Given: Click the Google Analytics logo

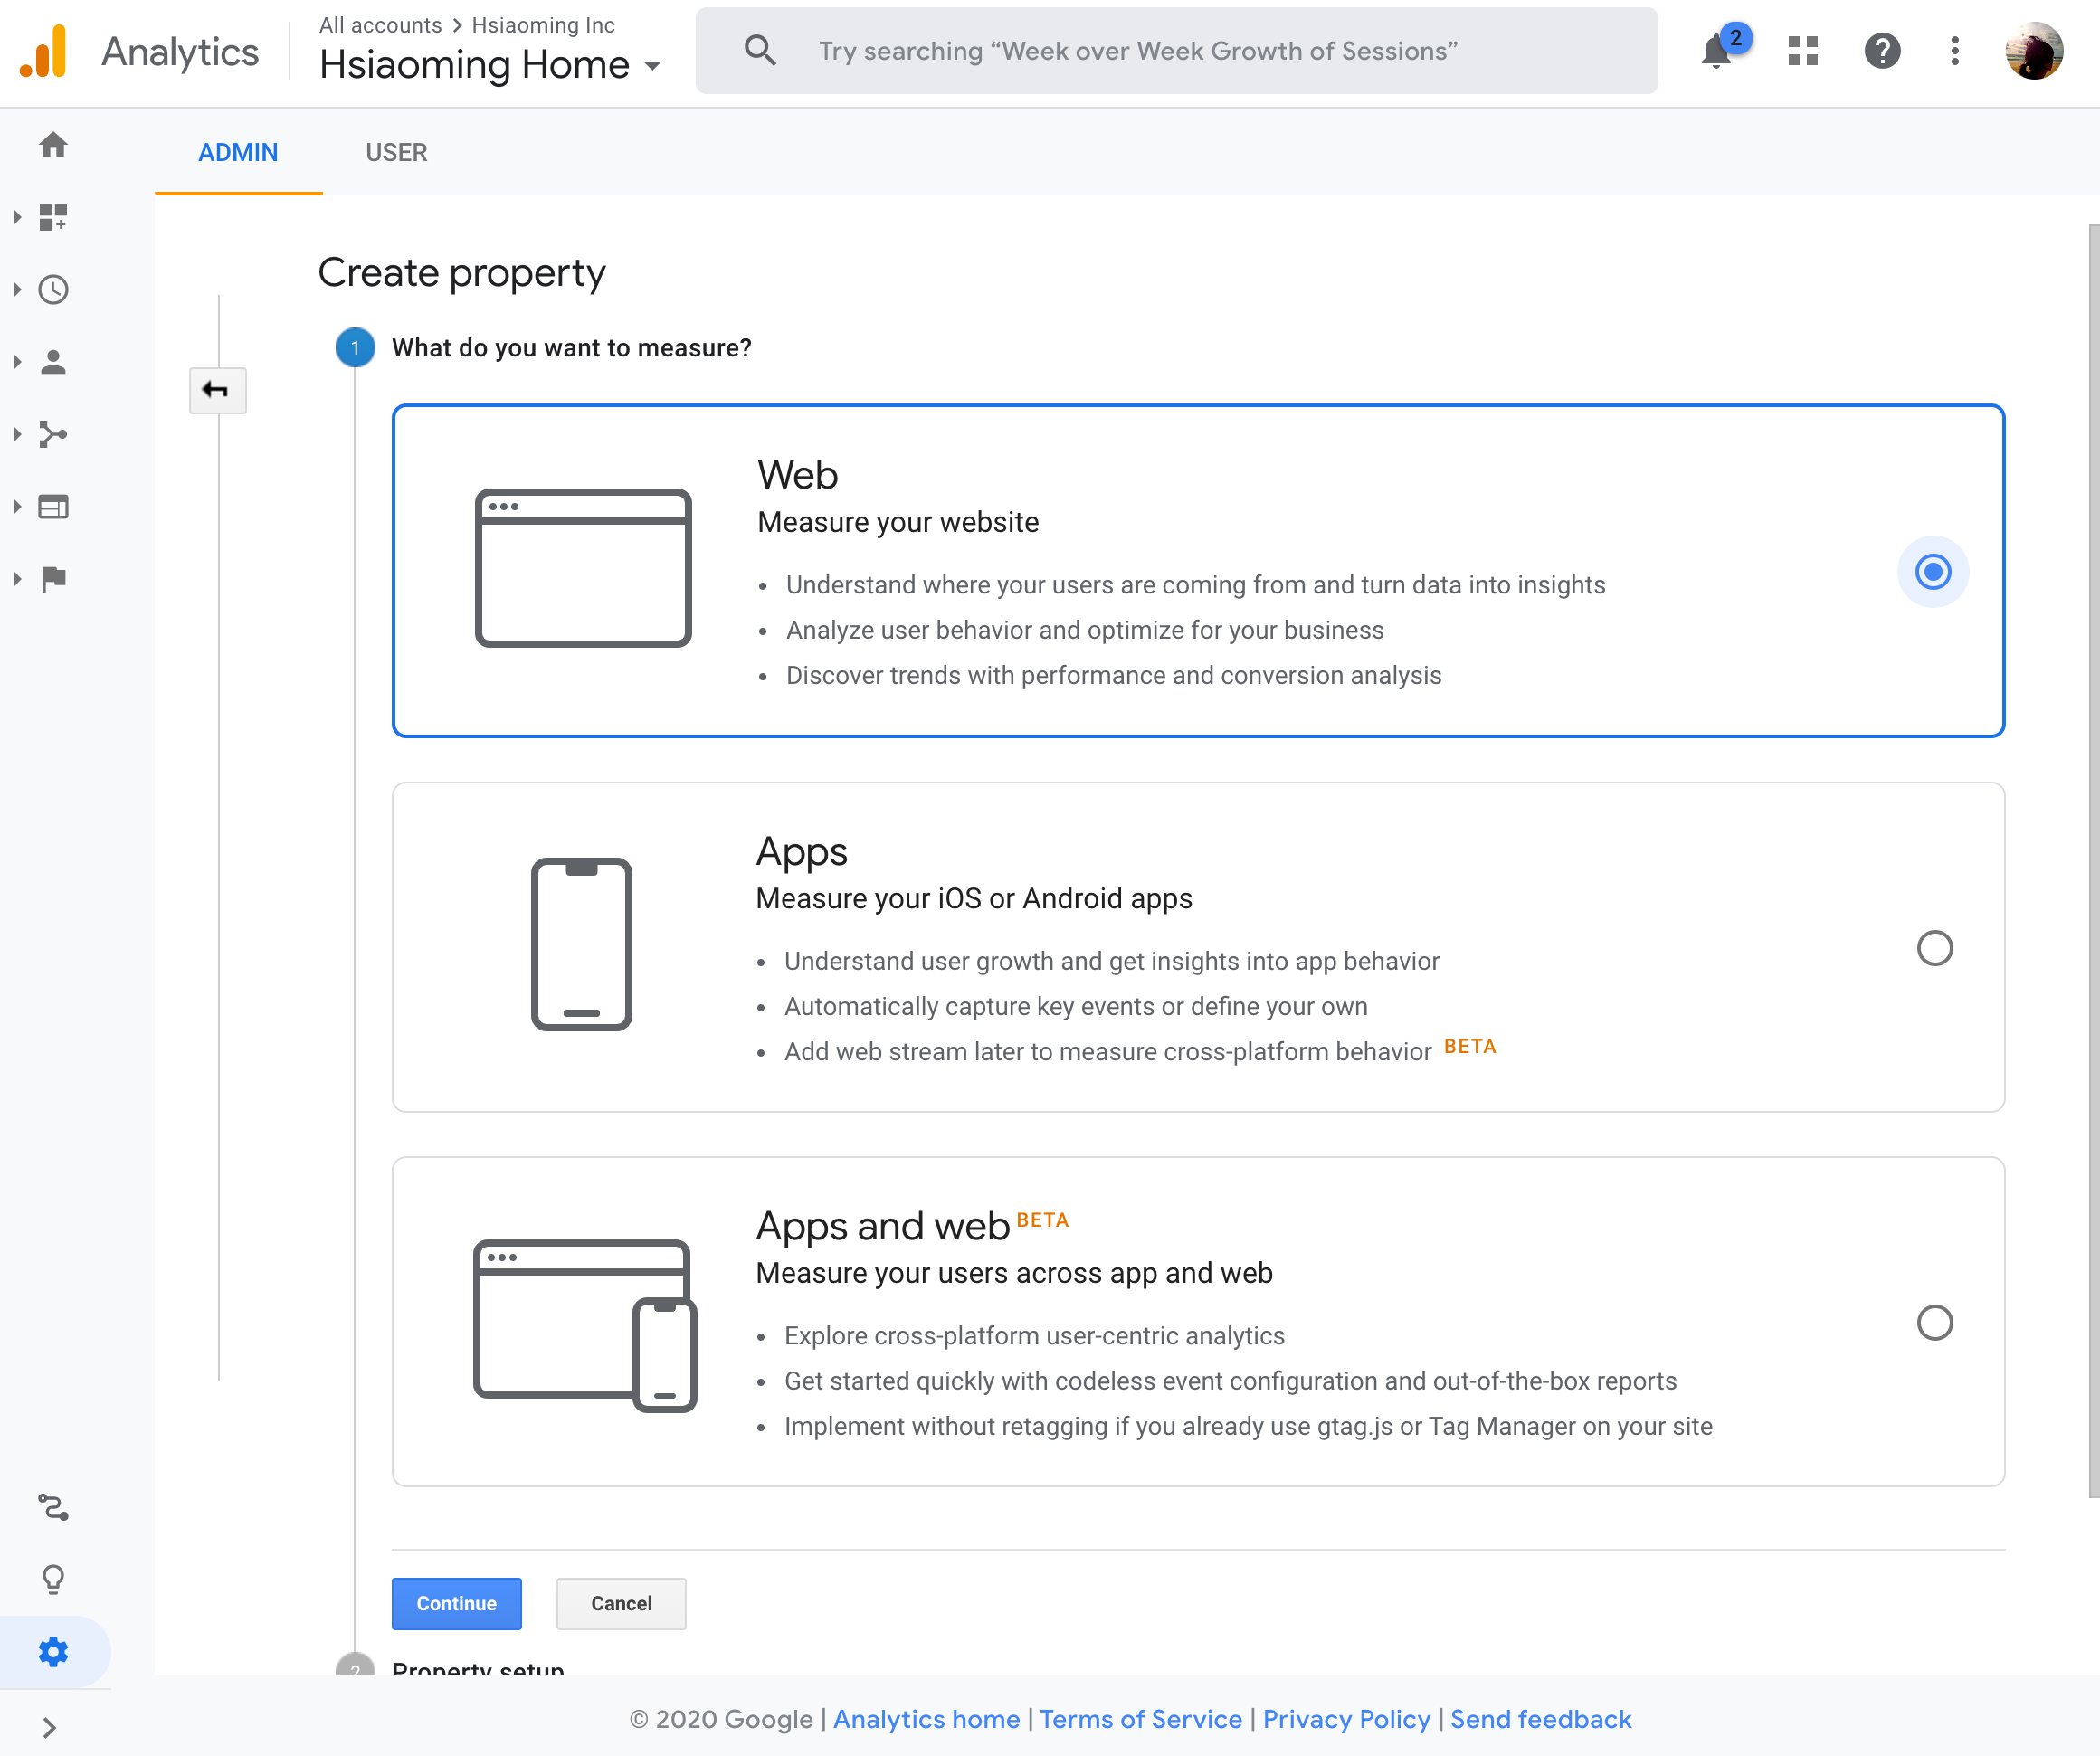Looking at the screenshot, I should pos(43,51).
